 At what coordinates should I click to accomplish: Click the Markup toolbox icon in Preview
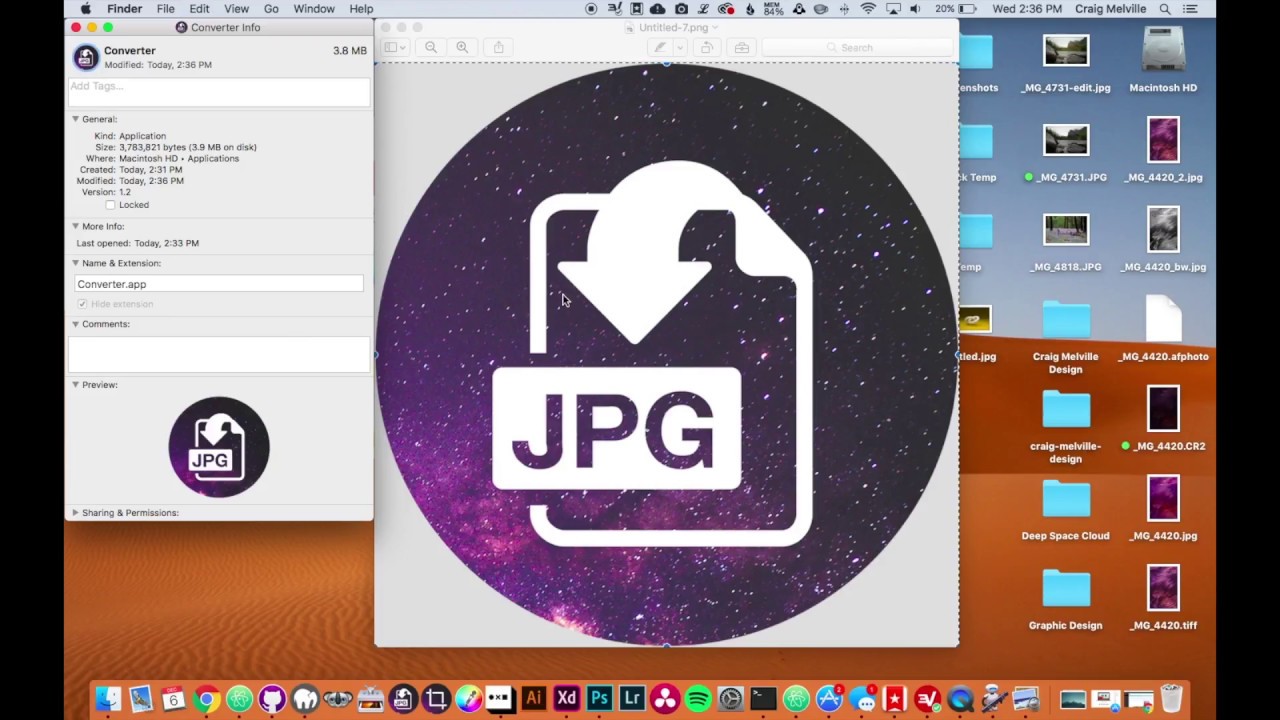click(x=741, y=47)
